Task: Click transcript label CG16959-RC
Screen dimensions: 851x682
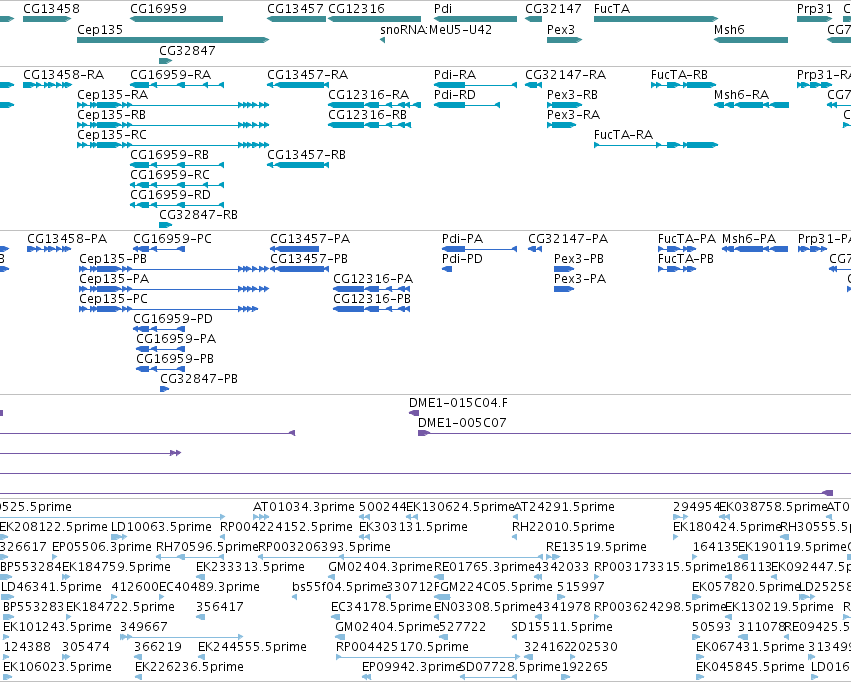Action: coord(170,175)
